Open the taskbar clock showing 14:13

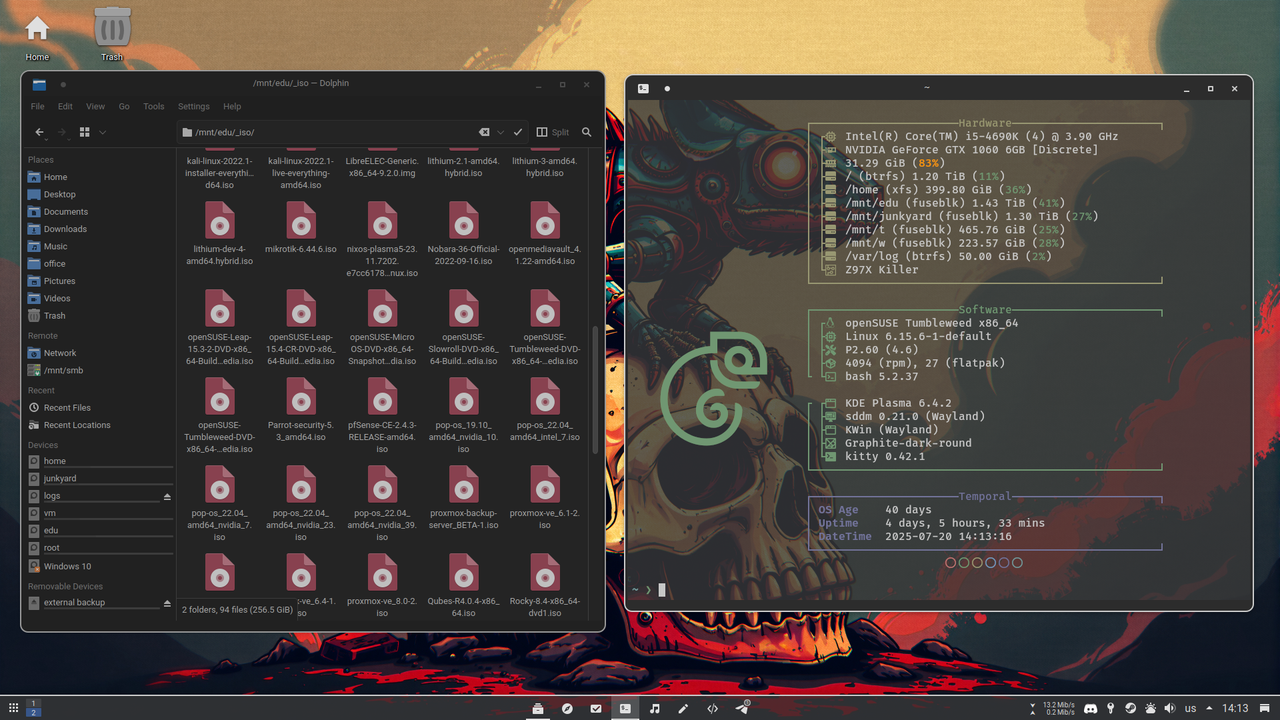(1235, 708)
